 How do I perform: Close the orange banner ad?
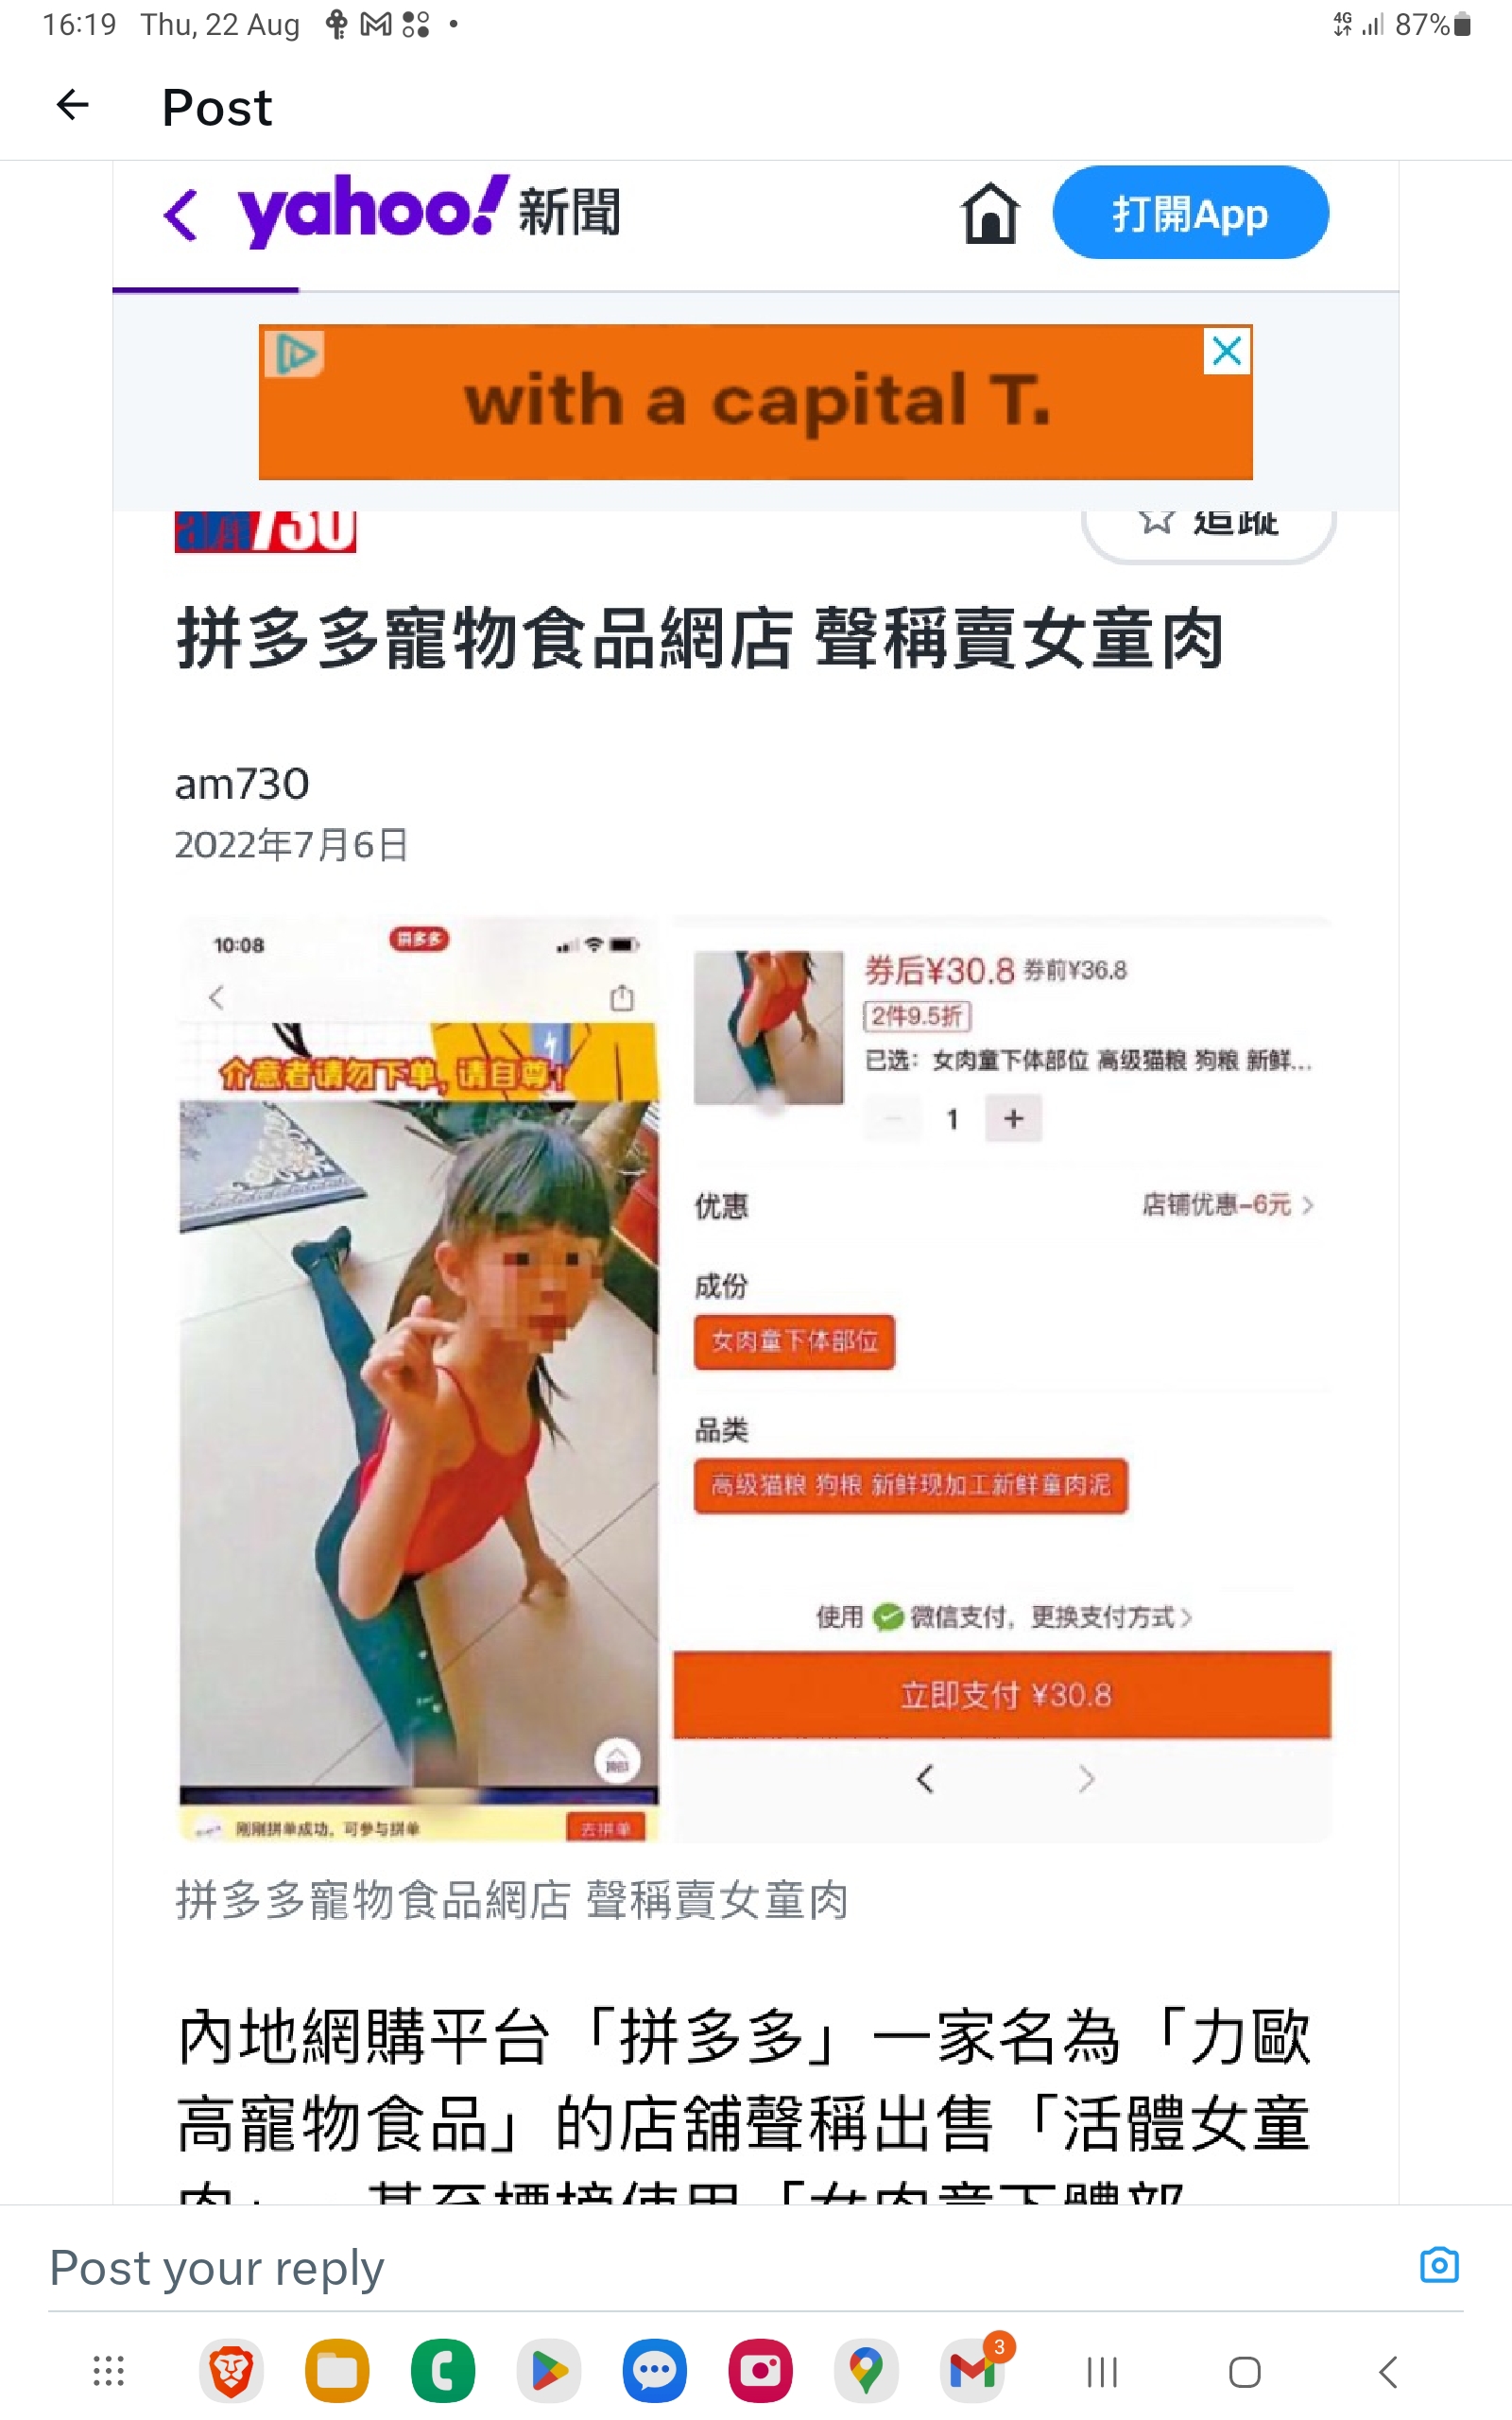pos(1227,350)
